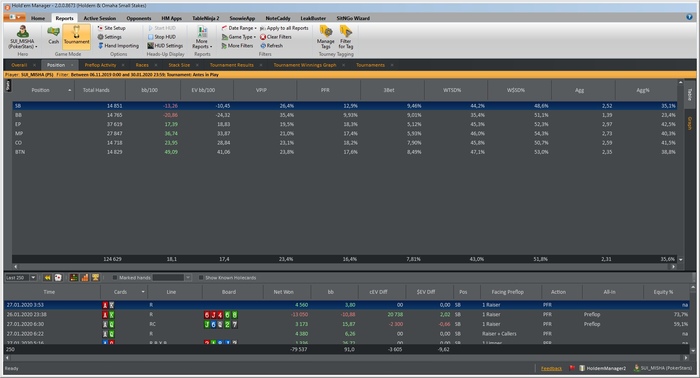Click the hand list table icon

click(74, 278)
